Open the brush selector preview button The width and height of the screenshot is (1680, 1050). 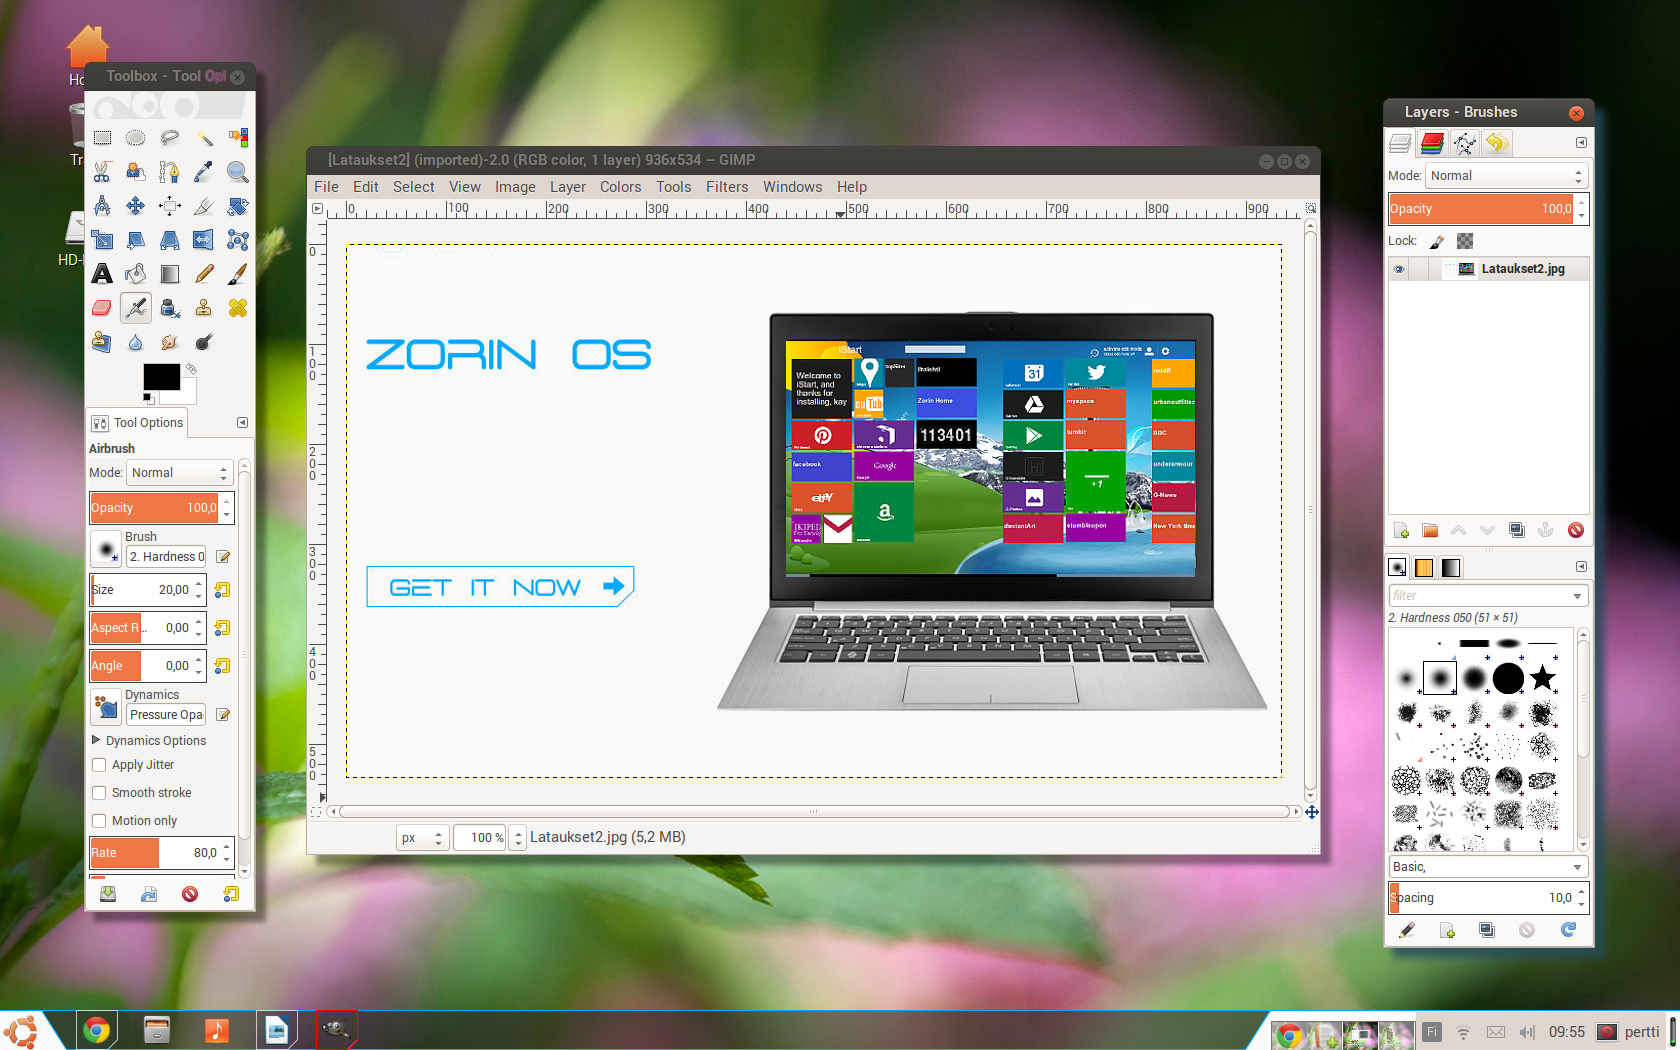[106, 548]
